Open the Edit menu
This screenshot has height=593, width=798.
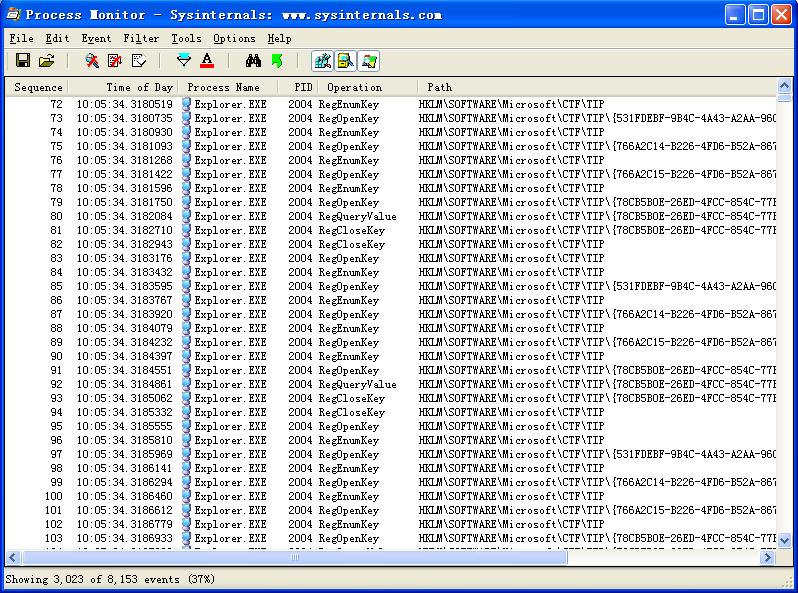click(57, 39)
